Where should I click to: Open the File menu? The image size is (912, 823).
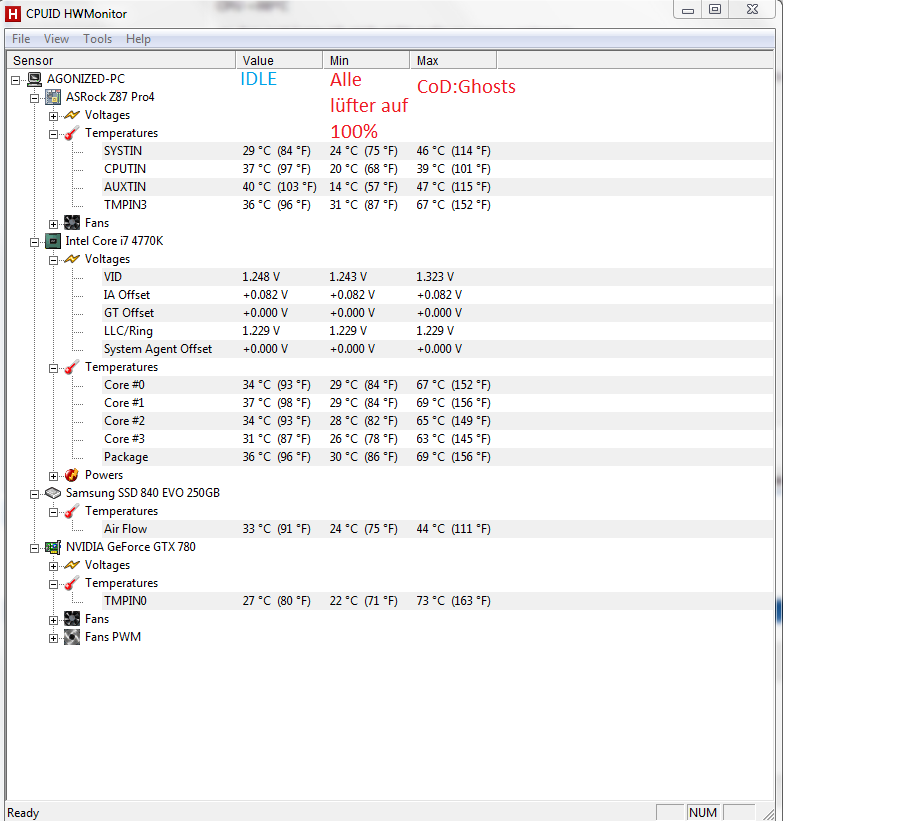(21, 39)
